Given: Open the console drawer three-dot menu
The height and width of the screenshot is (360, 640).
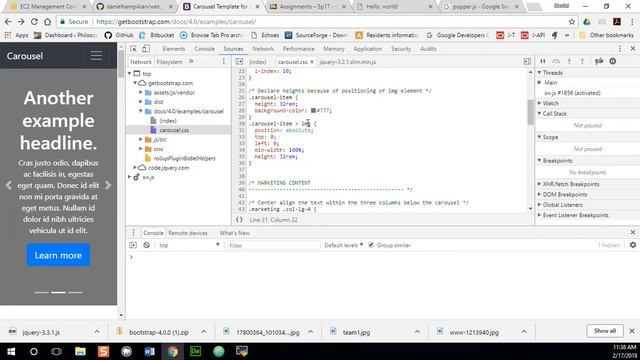Looking at the screenshot, I should (x=133, y=233).
